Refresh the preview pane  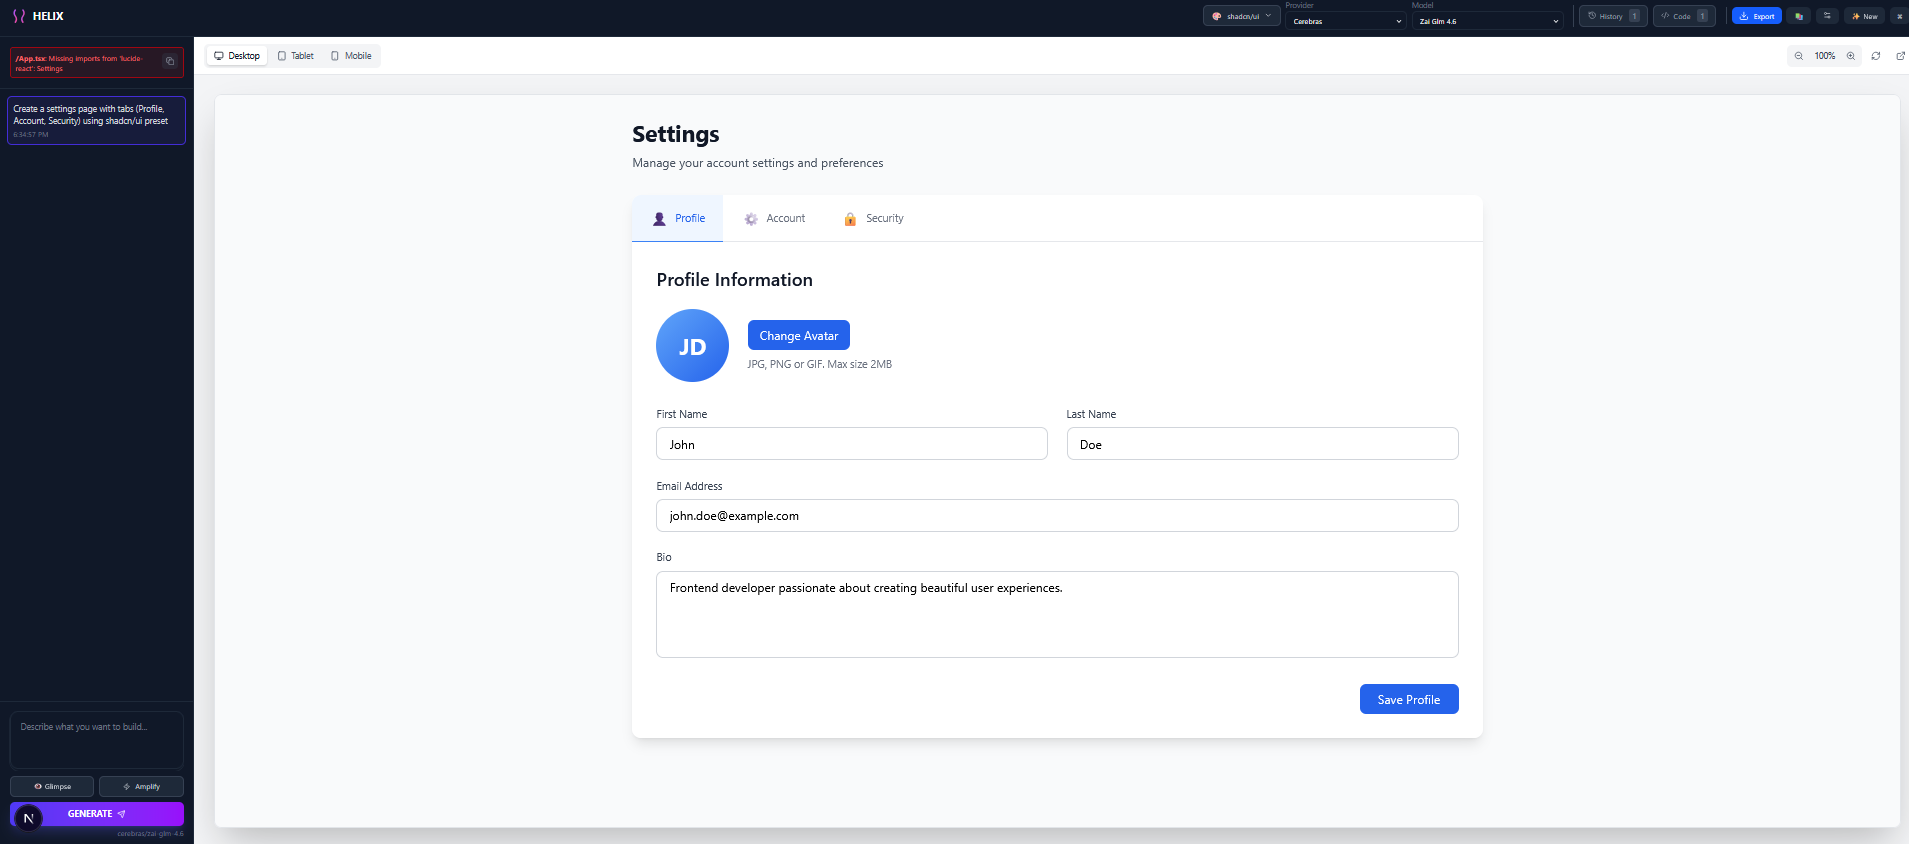(x=1876, y=56)
